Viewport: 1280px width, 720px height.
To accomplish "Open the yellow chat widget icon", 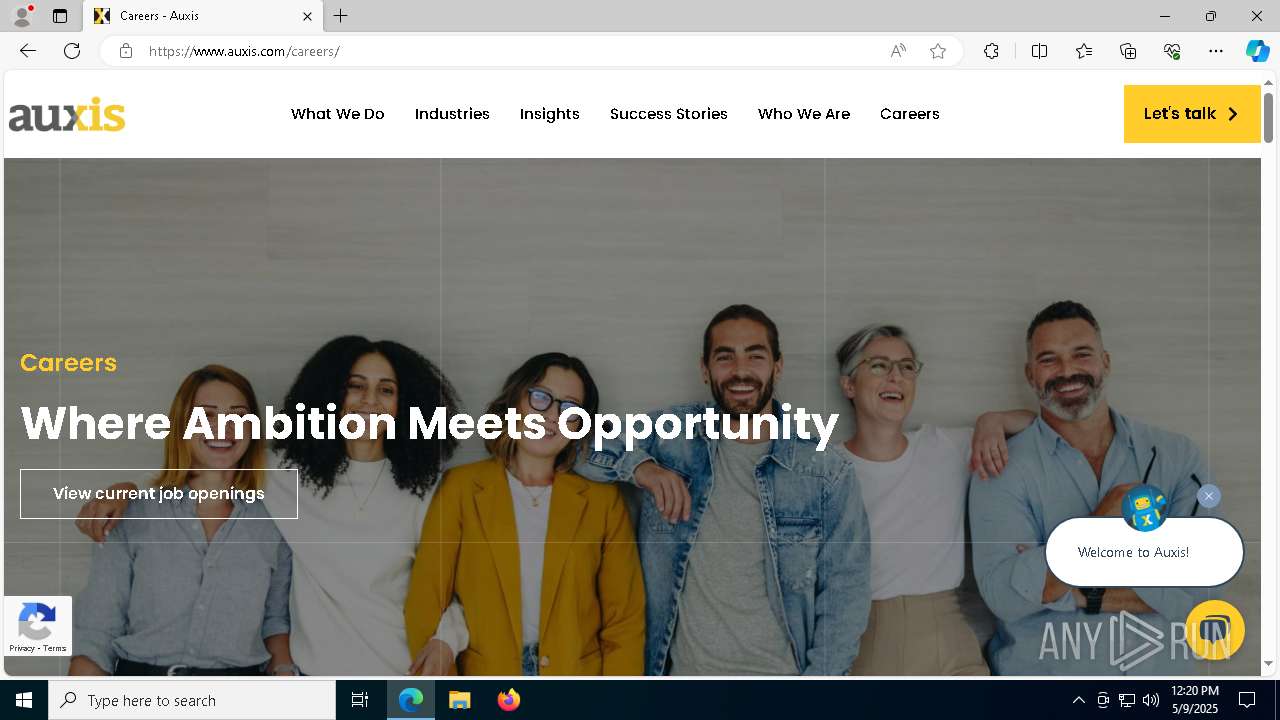I will pyautogui.click(x=1215, y=629).
